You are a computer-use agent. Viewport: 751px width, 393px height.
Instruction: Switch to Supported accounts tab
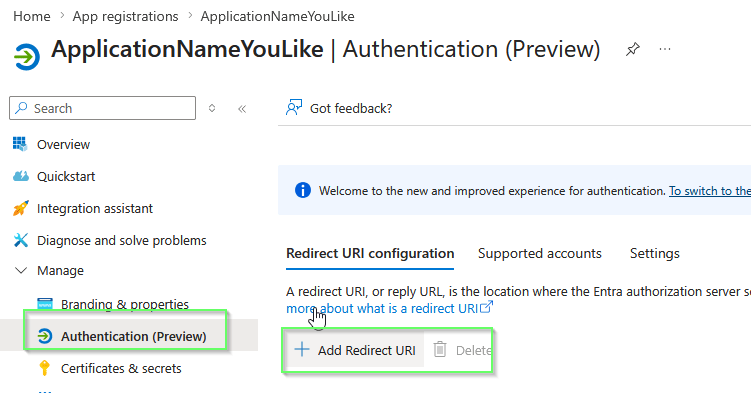pyautogui.click(x=540, y=253)
